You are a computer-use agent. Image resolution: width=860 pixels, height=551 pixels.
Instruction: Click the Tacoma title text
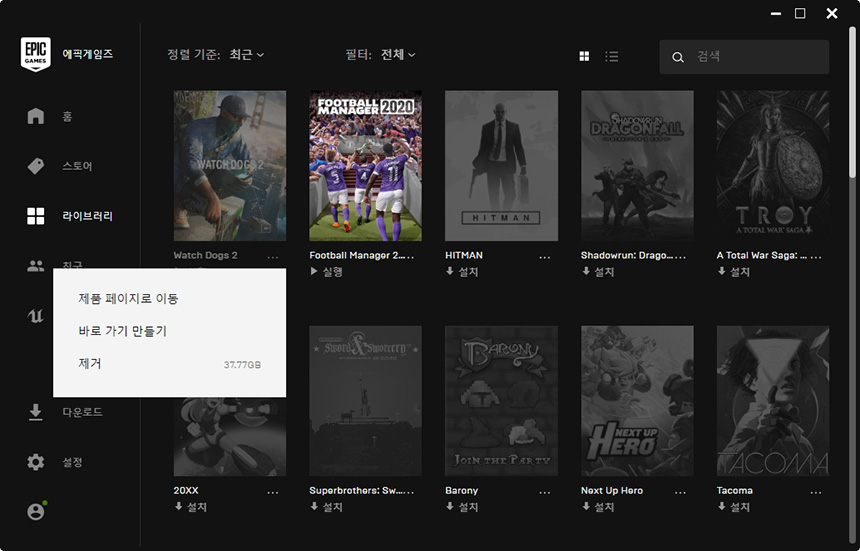pyautogui.click(x=734, y=491)
